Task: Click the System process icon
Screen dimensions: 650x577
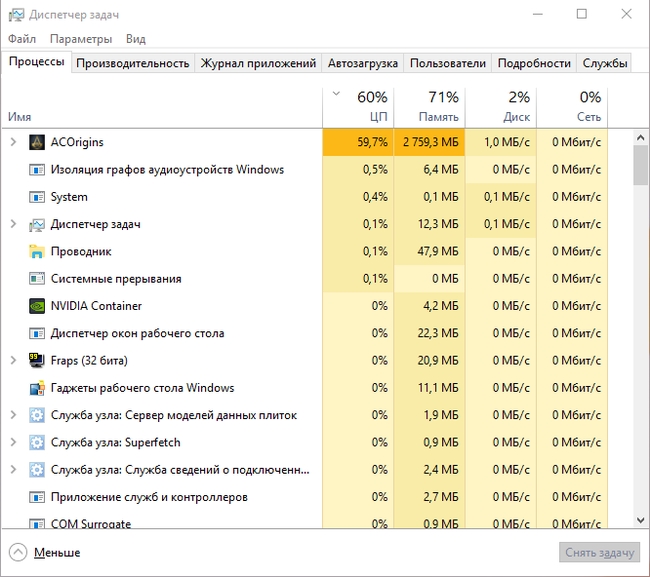Action: click(37, 197)
